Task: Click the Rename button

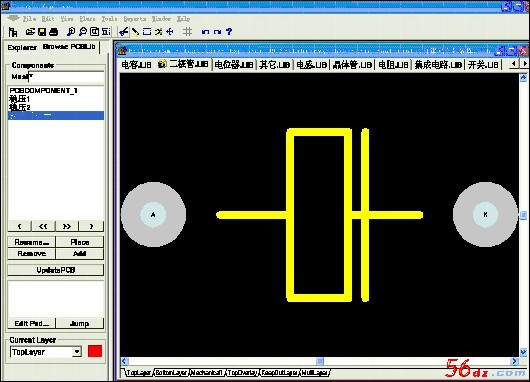Action: tap(32, 242)
